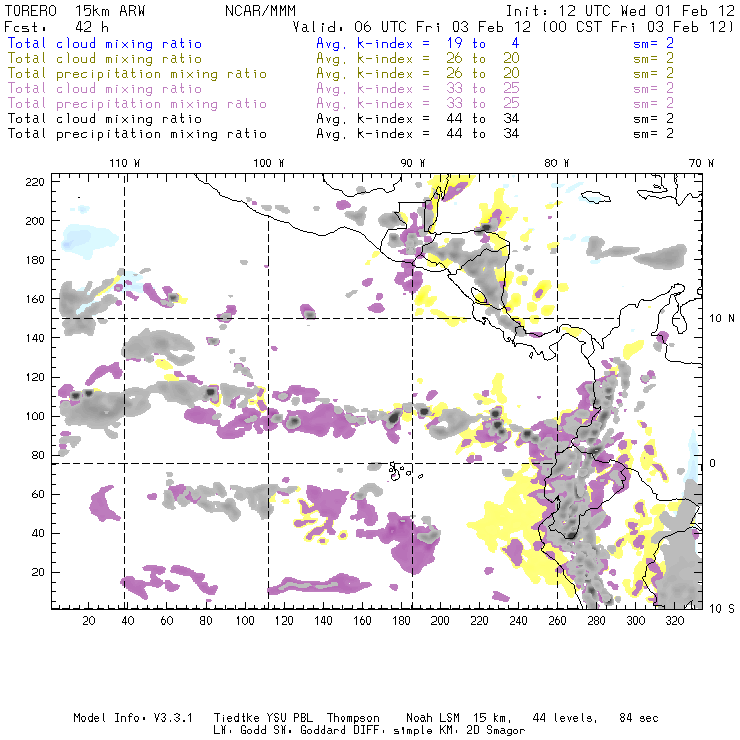This screenshot has height=740, width=740.
Task: Click the violet 'Total cloud mixing ratio' legend label
Action: 105,89
